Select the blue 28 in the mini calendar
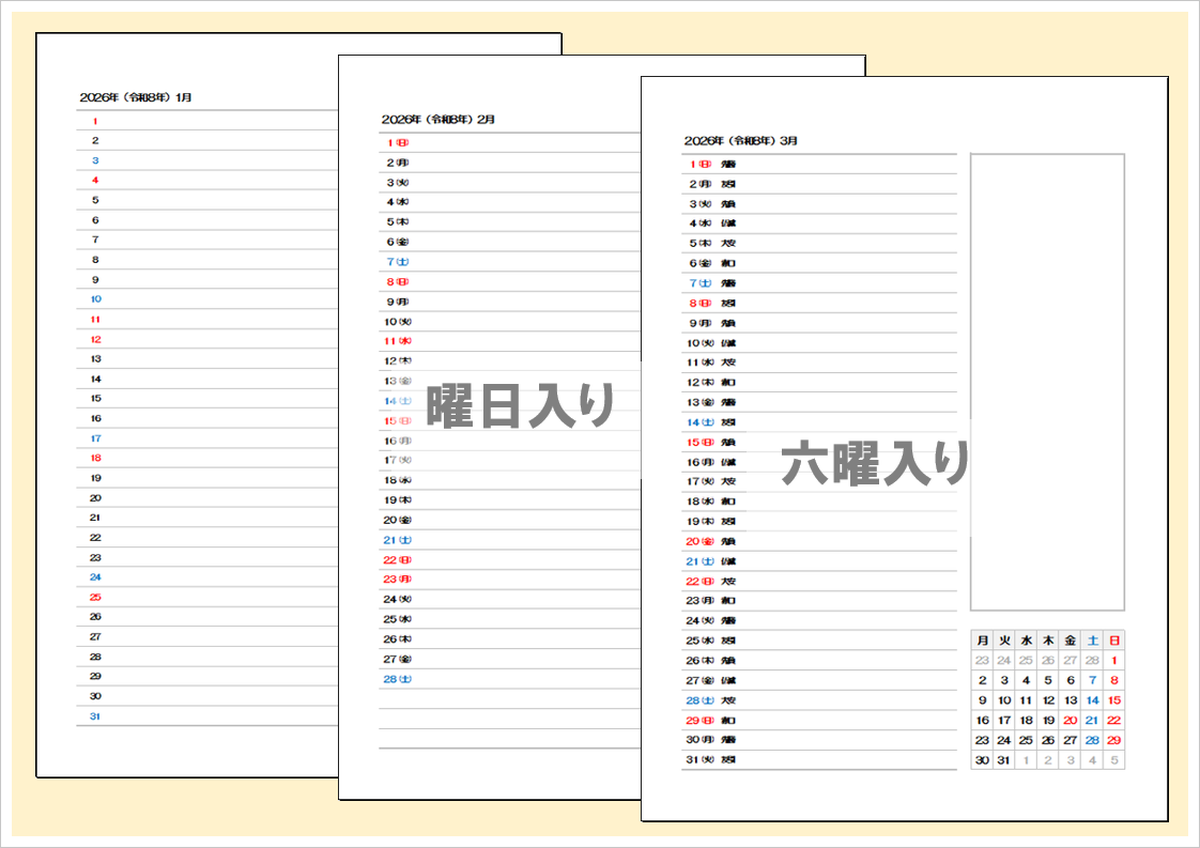This screenshot has height=848, width=1200. point(1091,740)
